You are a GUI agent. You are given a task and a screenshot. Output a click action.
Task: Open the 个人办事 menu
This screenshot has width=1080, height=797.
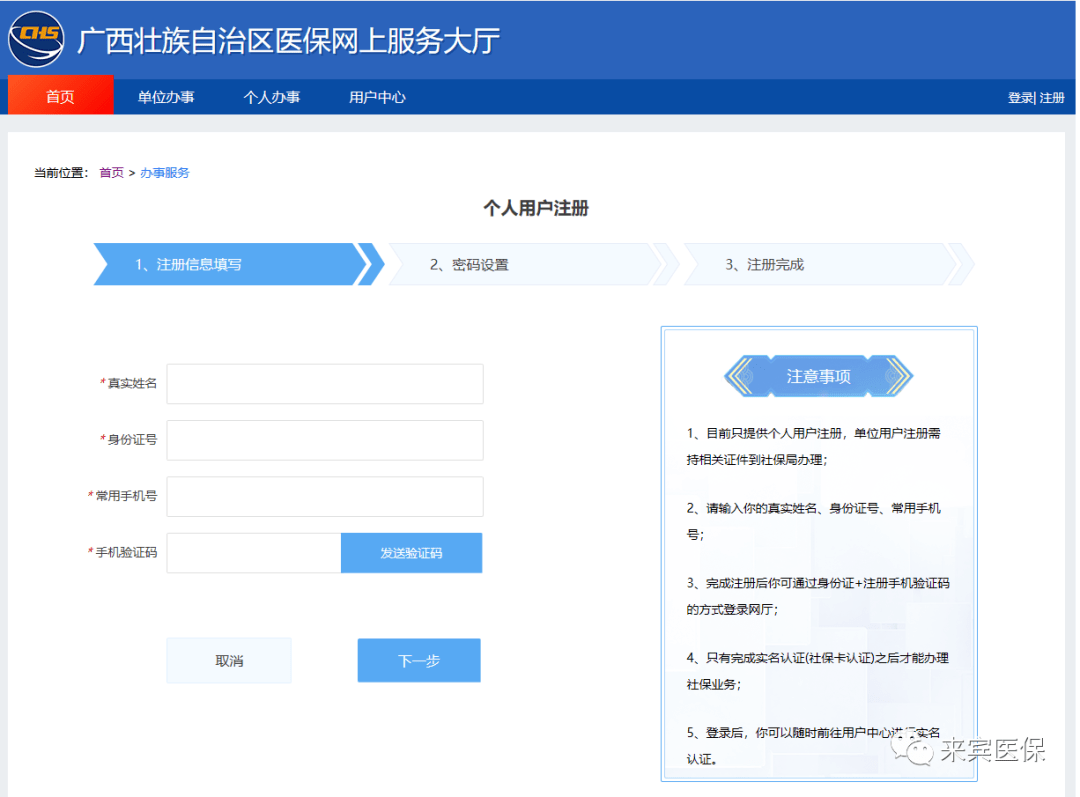[x=271, y=97]
